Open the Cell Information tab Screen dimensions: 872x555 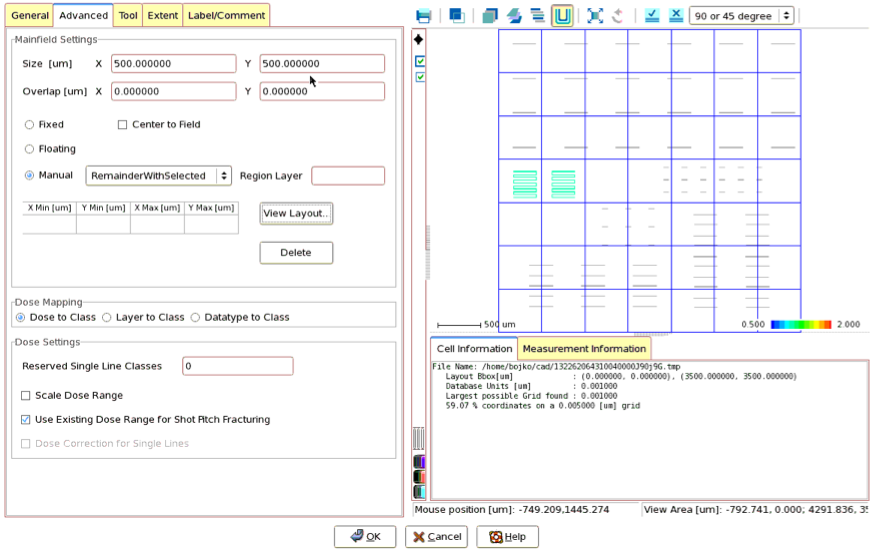(x=474, y=349)
